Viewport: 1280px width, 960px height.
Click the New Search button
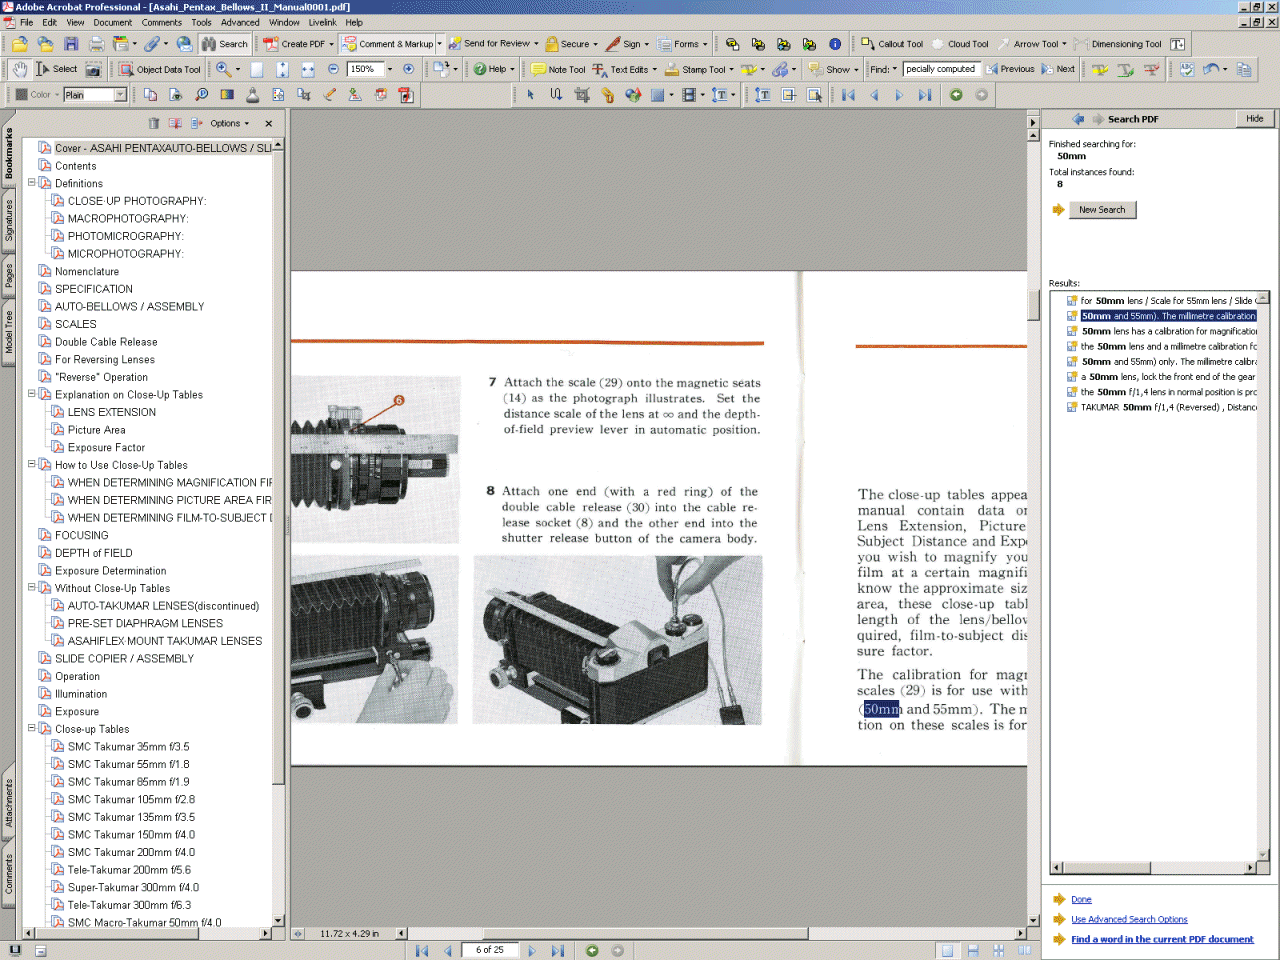[1102, 210]
